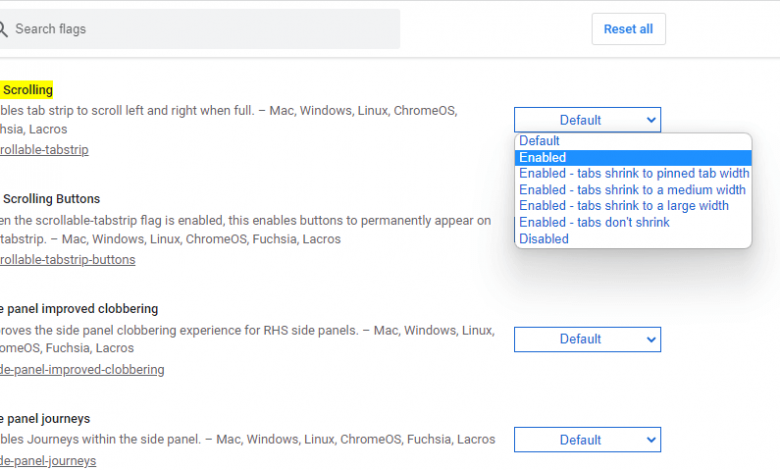Focus the Search flags input field

tap(200, 29)
